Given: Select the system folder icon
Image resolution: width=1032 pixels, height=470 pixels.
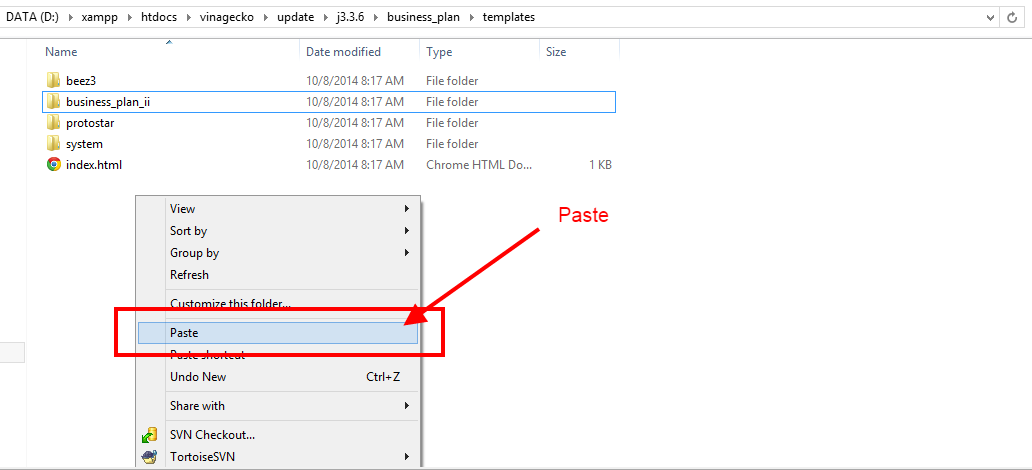Looking at the screenshot, I should tap(54, 144).
